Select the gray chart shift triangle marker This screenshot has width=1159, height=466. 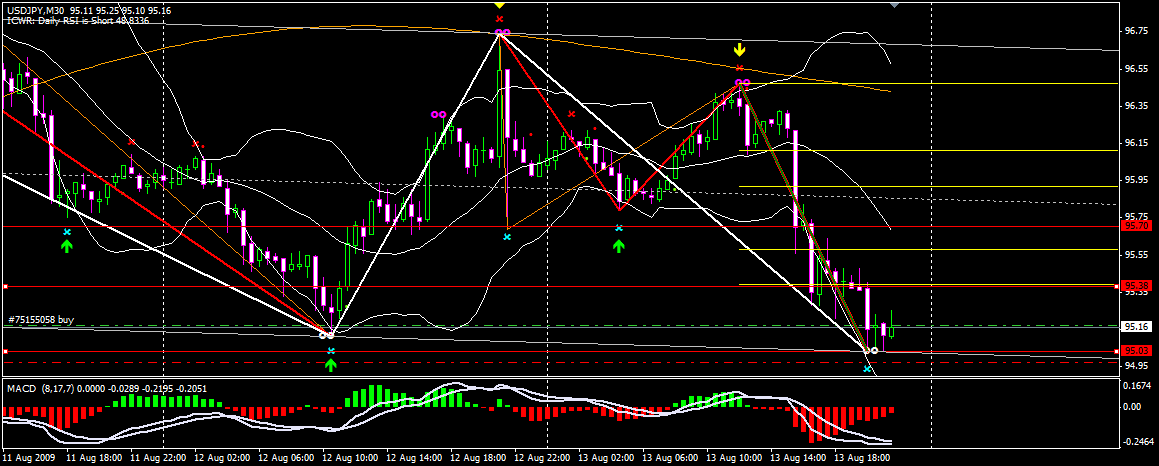[x=895, y=4]
